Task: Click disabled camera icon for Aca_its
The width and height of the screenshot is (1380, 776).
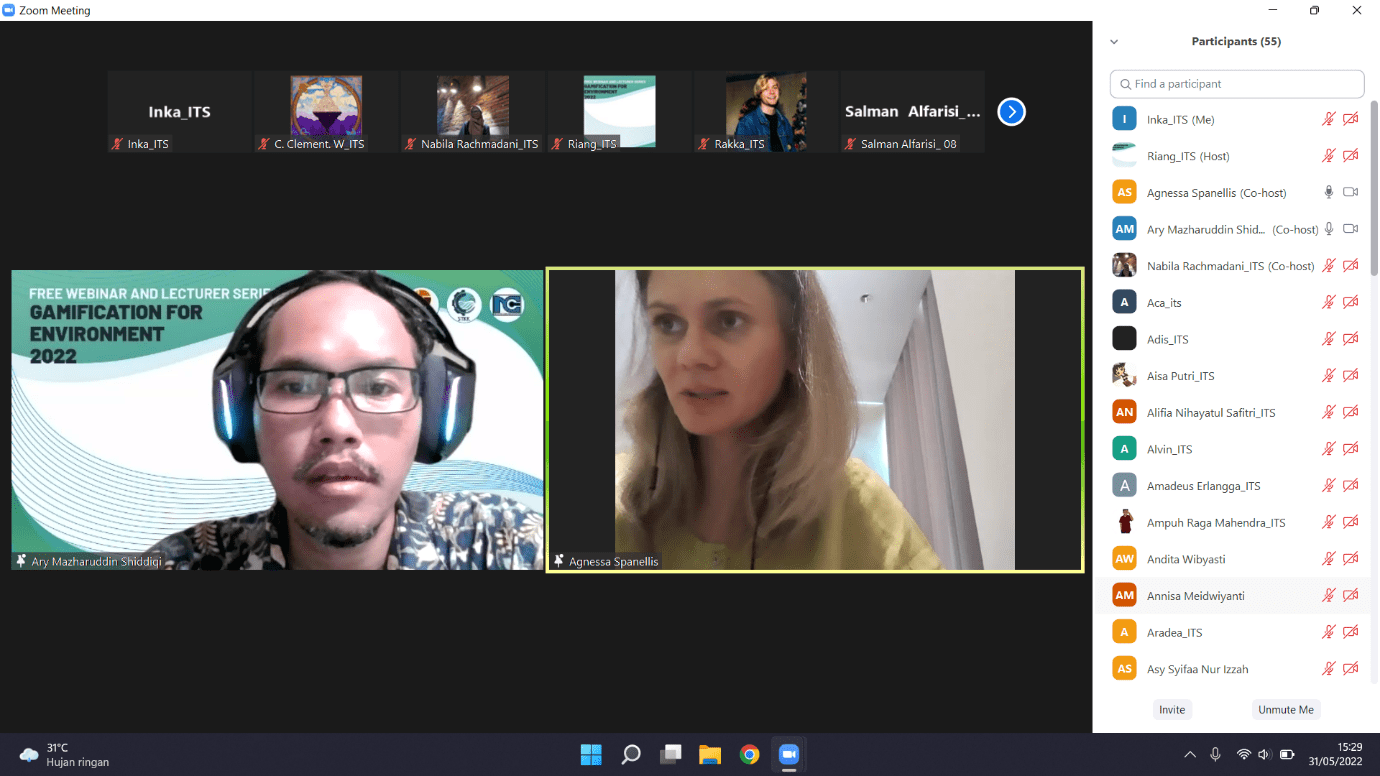Action: [x=1350, y=302]
